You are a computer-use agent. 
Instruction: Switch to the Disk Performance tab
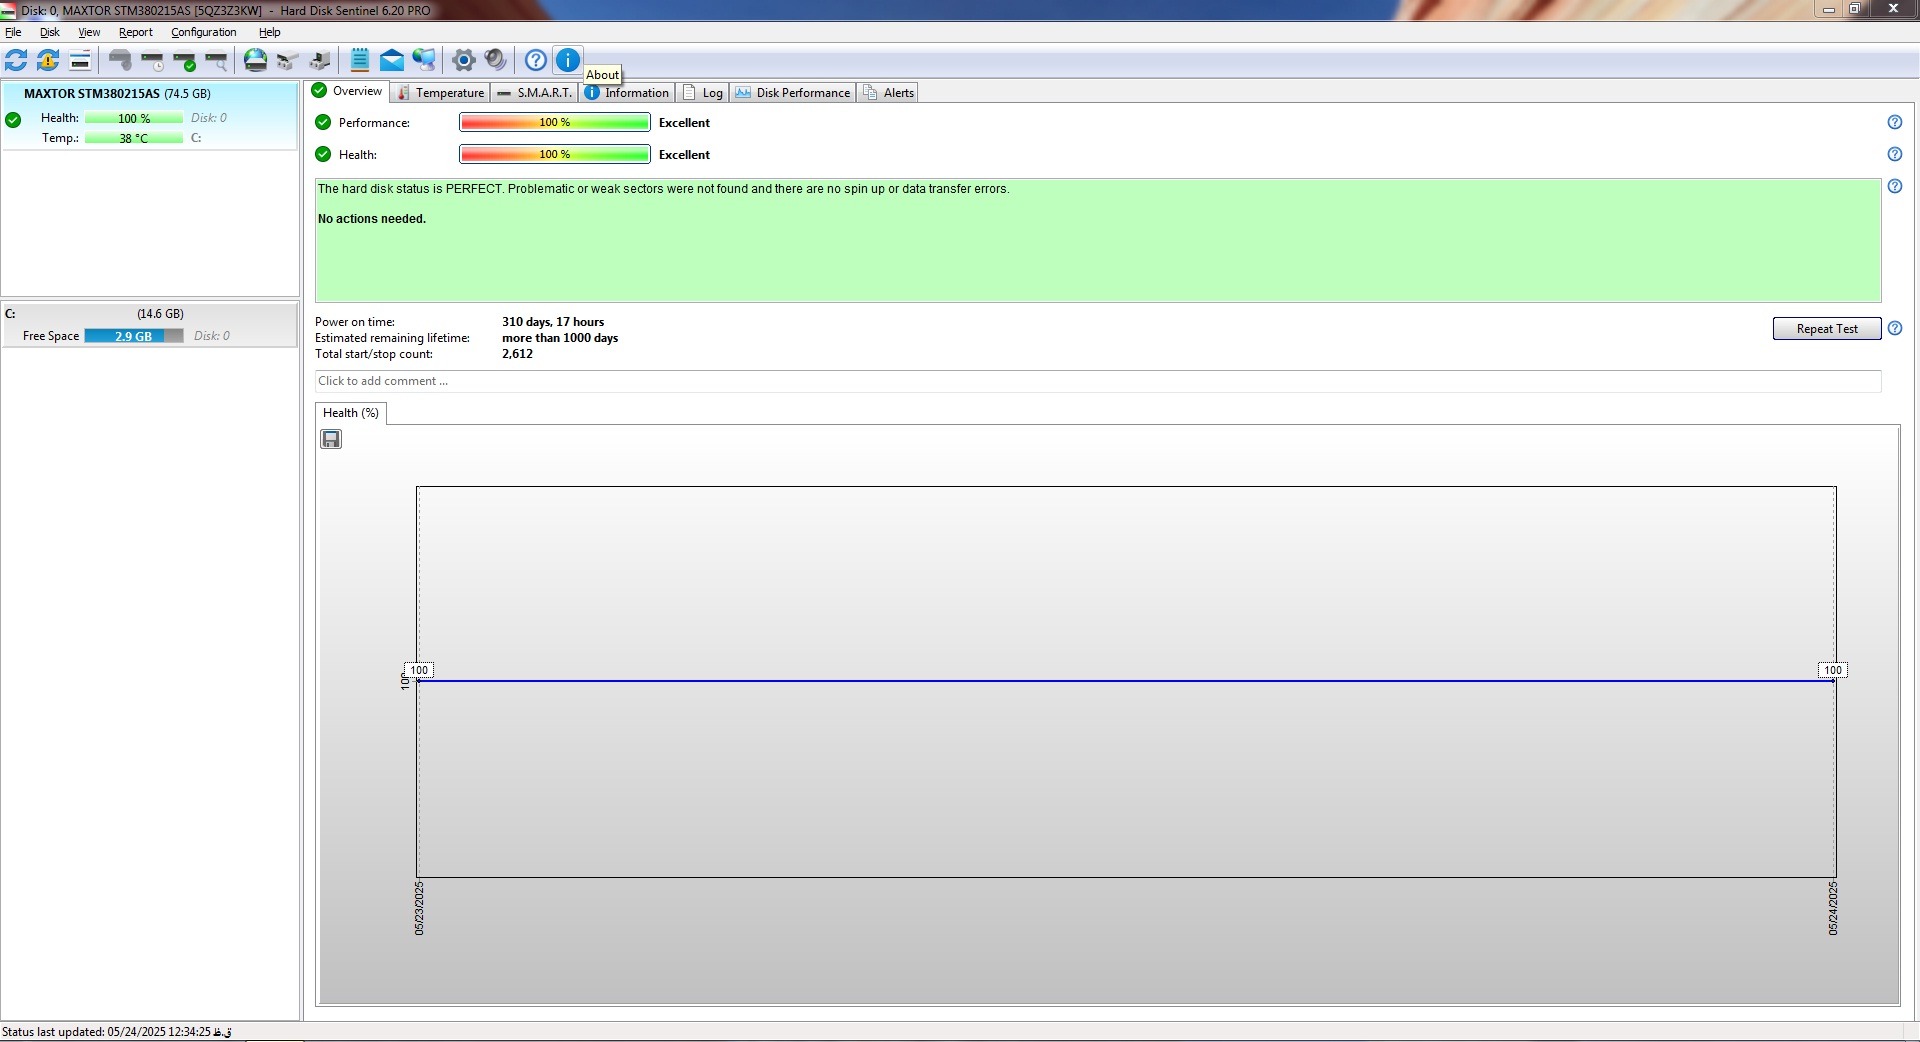pos(793,92)
